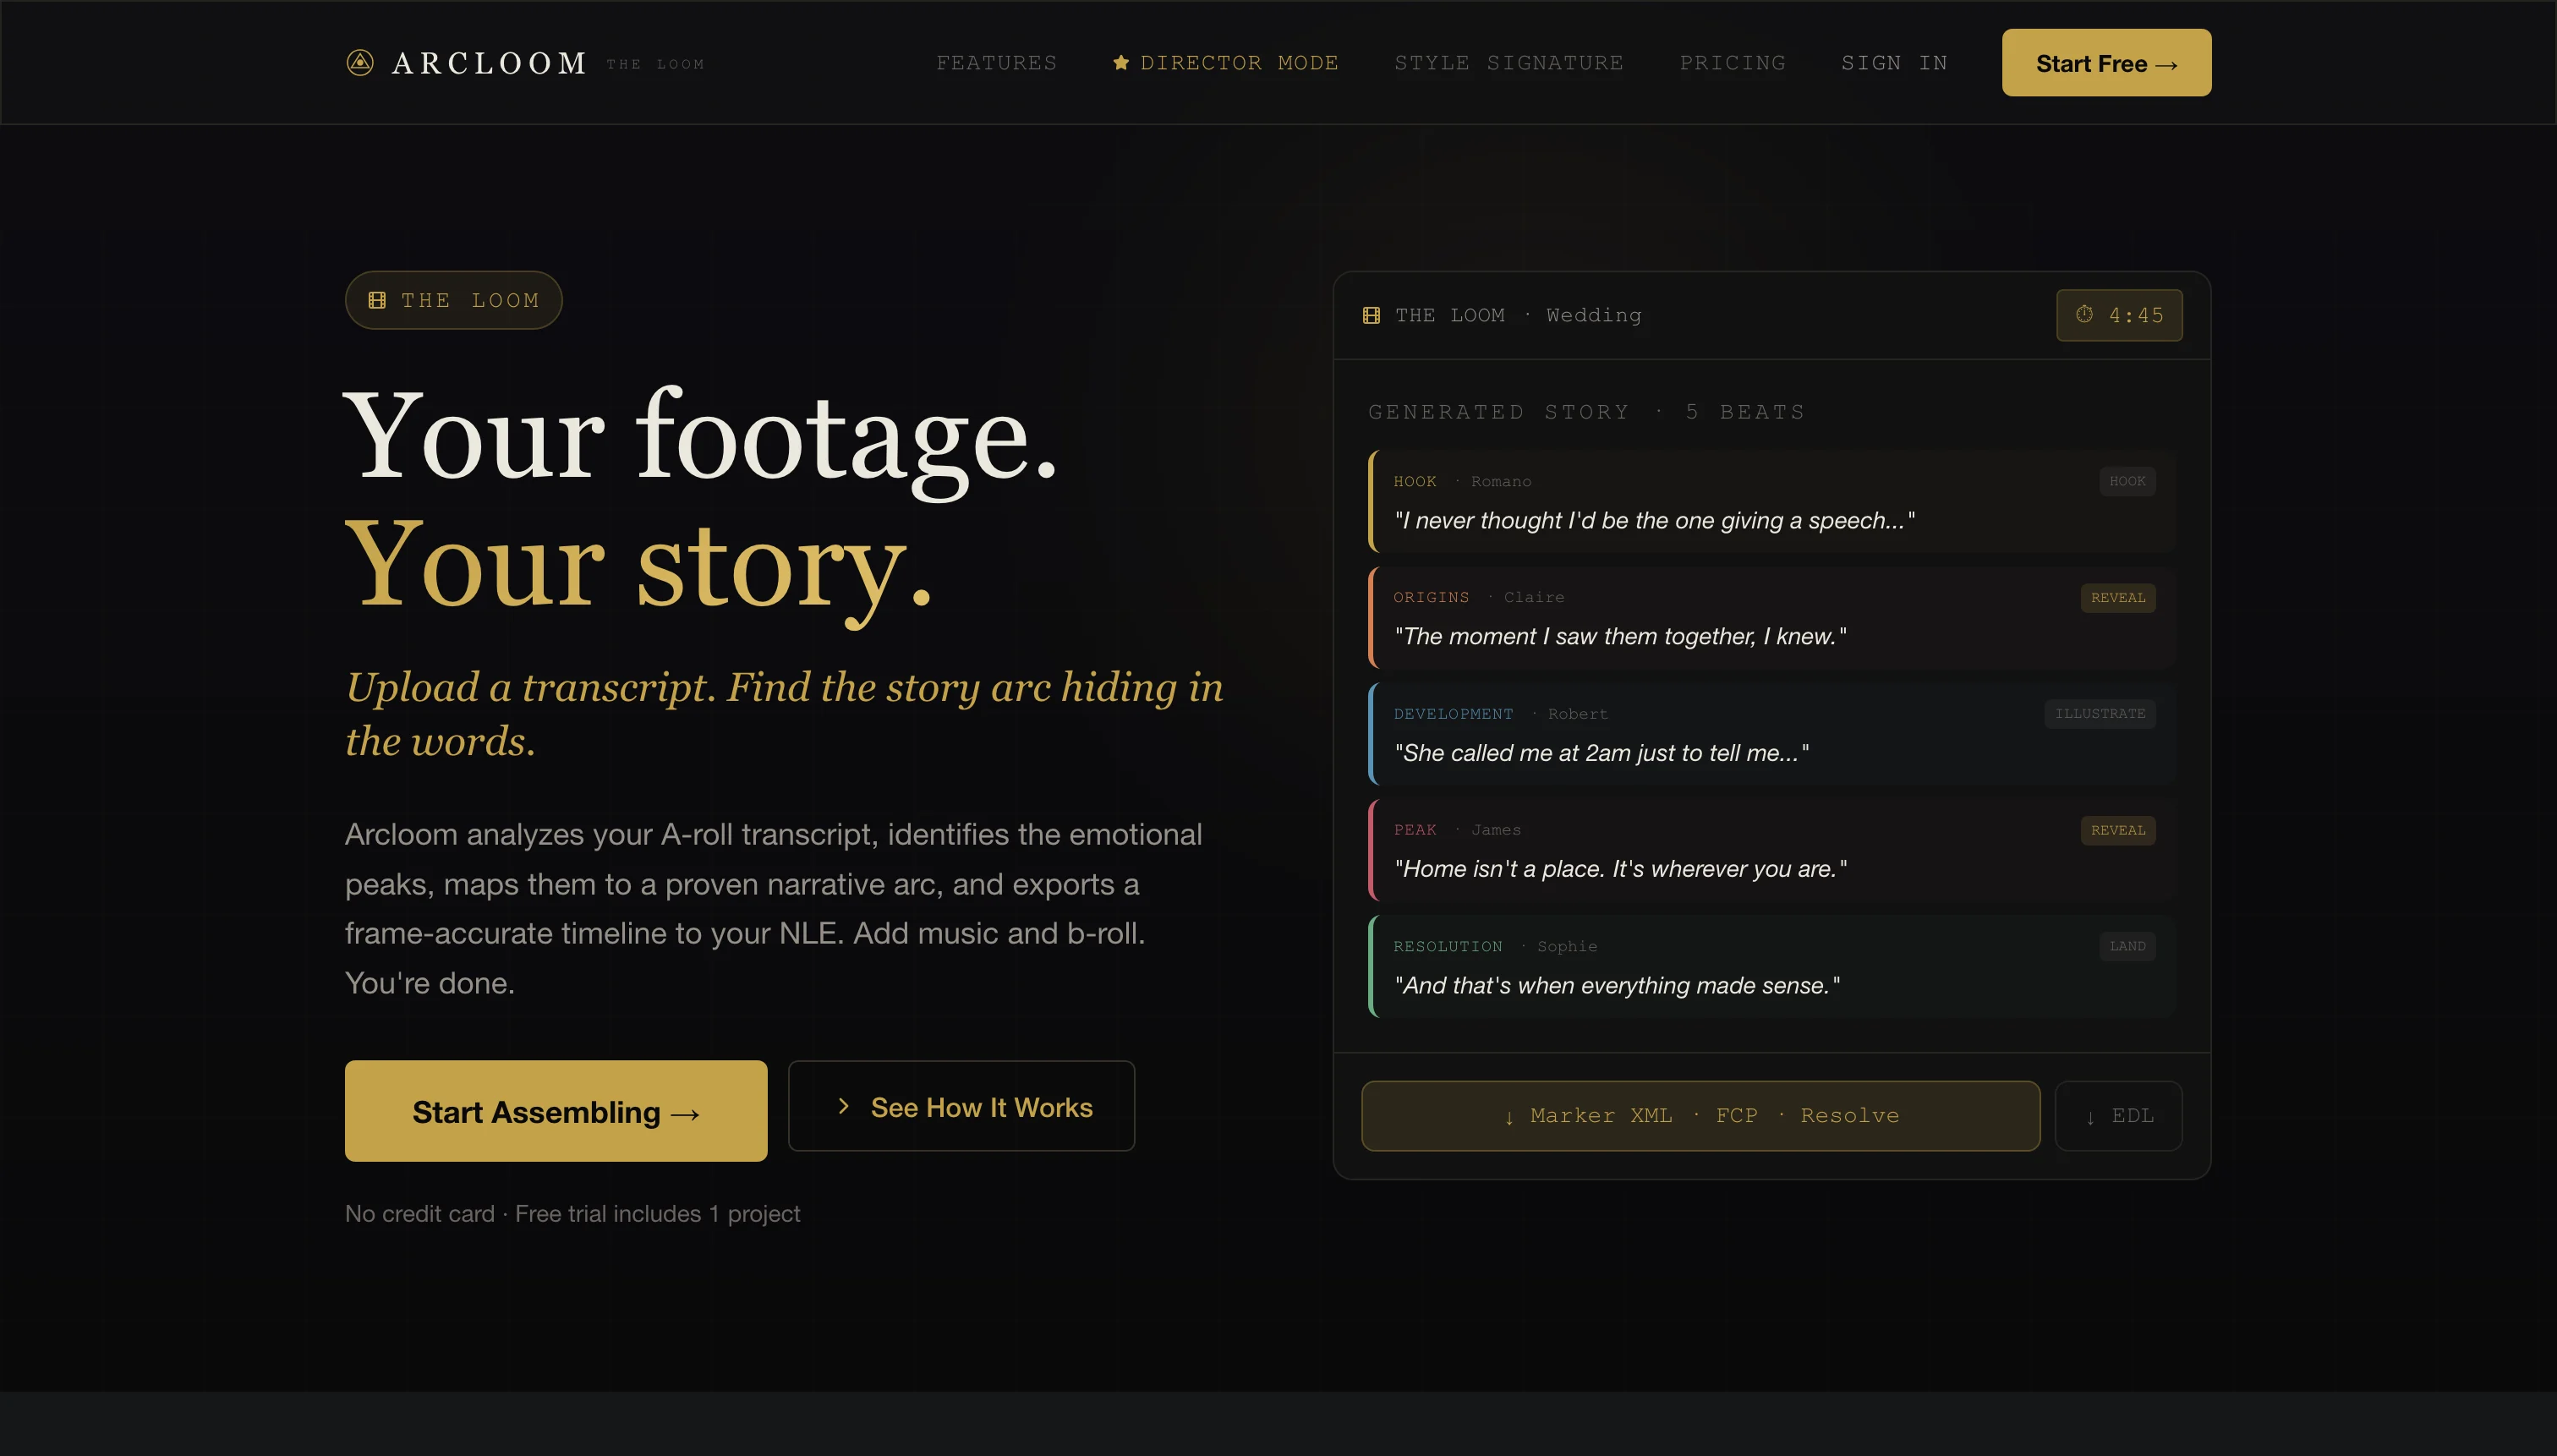
Task: Click the HOOK tag on Romano's card
Action: (2127, 481)
